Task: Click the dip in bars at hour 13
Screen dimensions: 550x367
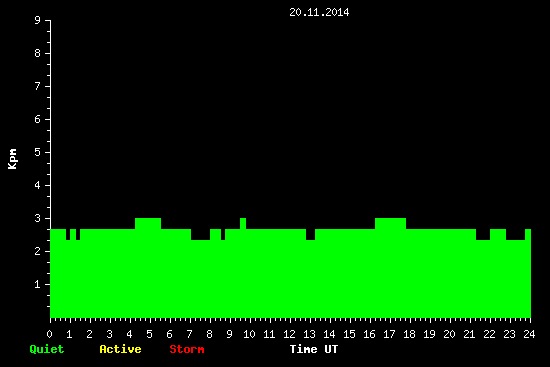Action: [310, 235]
